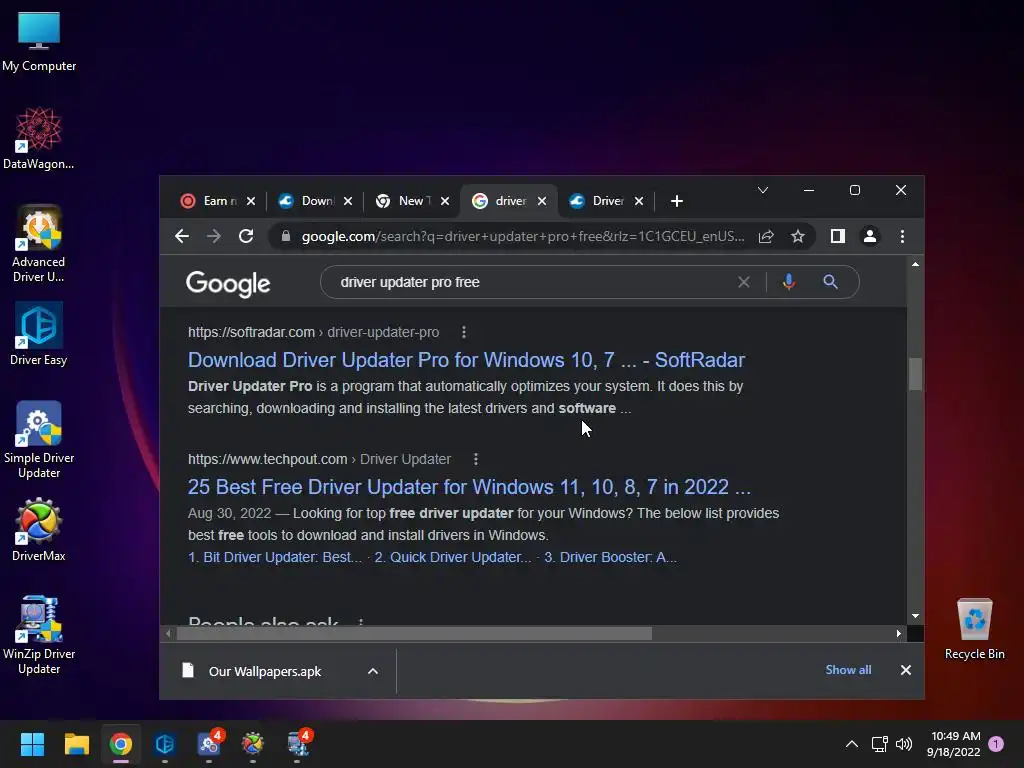Open Chrome three-dot menu
The image size is (1024, 768).
[902, 236]
